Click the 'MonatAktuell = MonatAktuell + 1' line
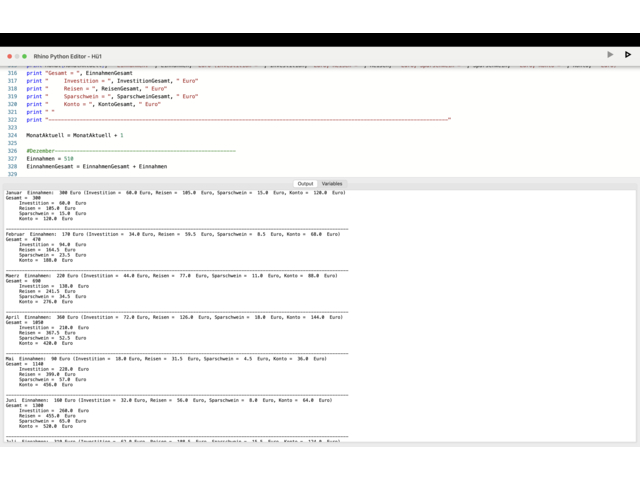Viewport: 640px width, 480px height. (x=75, y=135)
